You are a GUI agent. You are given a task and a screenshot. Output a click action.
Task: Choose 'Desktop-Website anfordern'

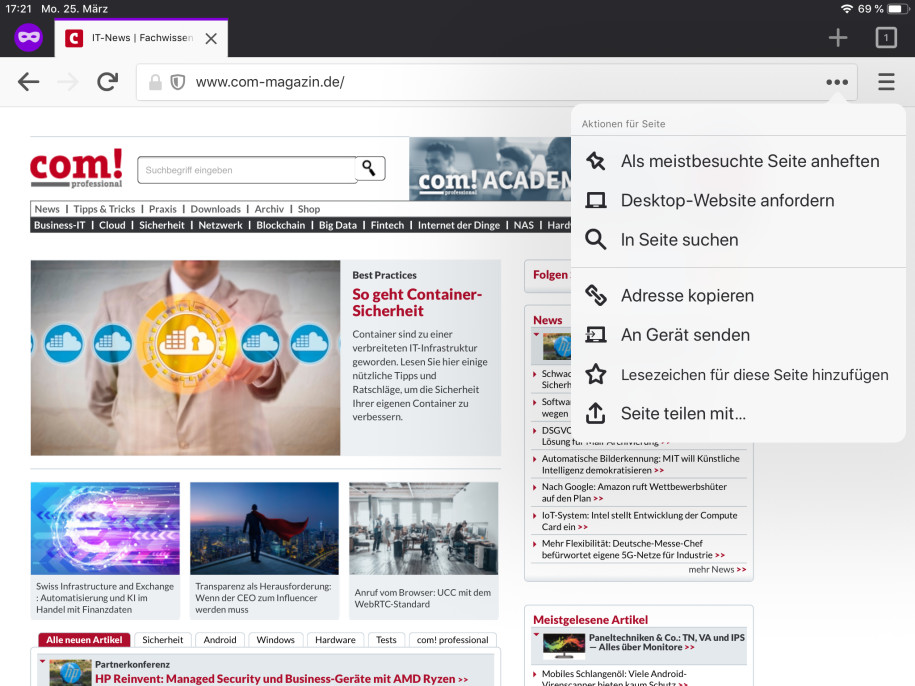(738, 200)
